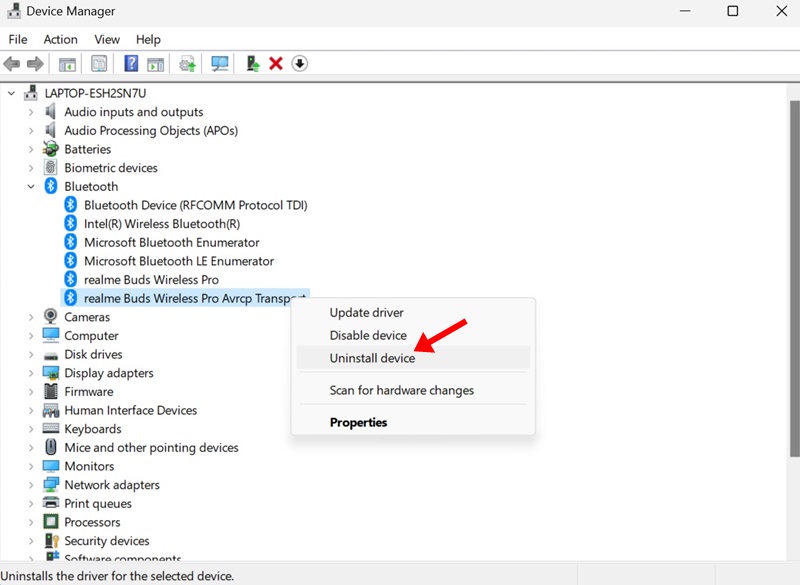Expand the Network adapters category
The image size is (800, 585).
coord(31,485)
